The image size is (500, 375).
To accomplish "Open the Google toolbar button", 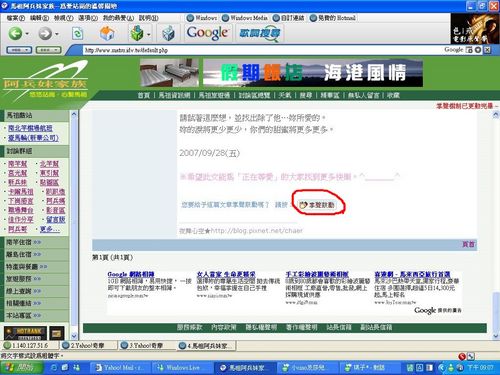I will click(x=207, y=33).
